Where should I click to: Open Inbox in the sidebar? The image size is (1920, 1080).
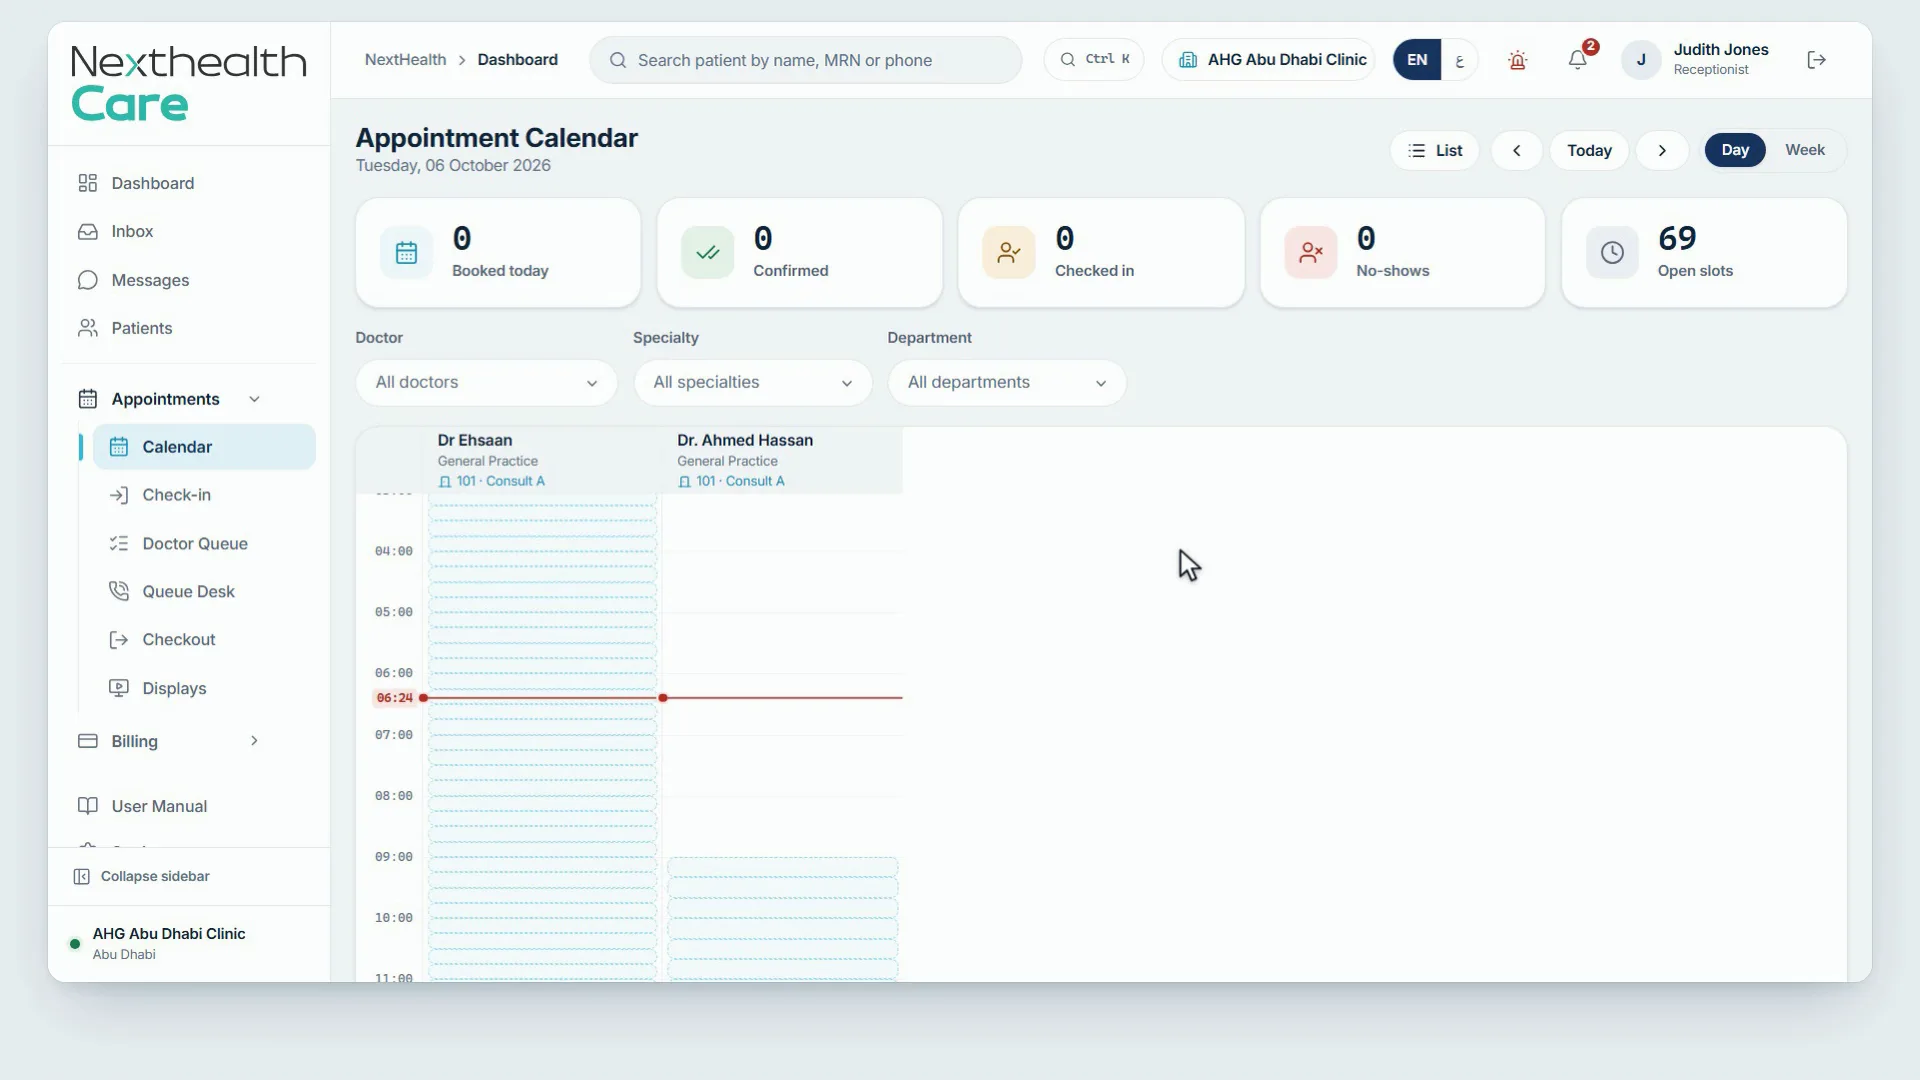pos(189,232)
